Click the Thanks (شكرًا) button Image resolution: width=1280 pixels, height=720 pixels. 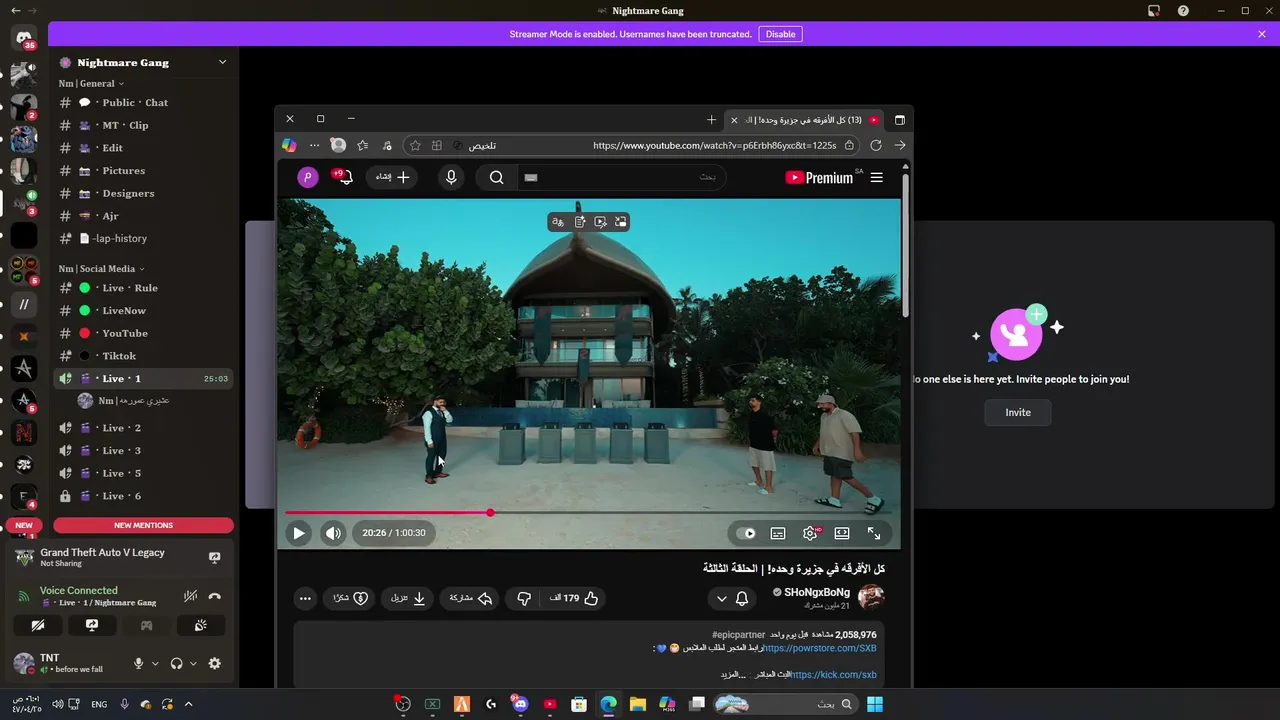[351, 598]
